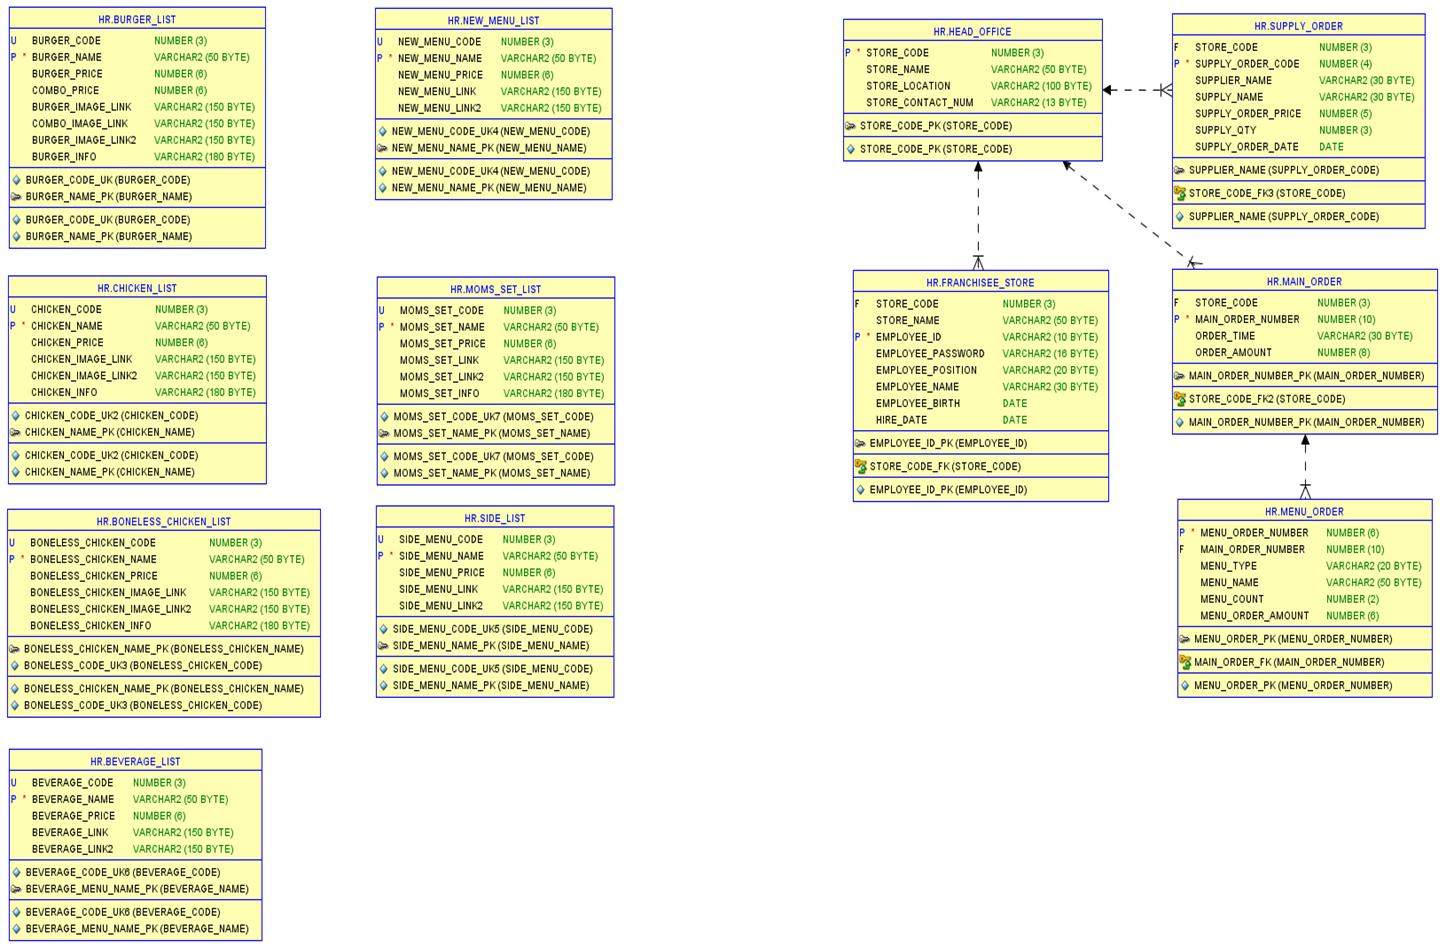Click the foreign key icon beside STORE_CODE_FK3
1454x950 pixels.
(x=1183, y=192)
